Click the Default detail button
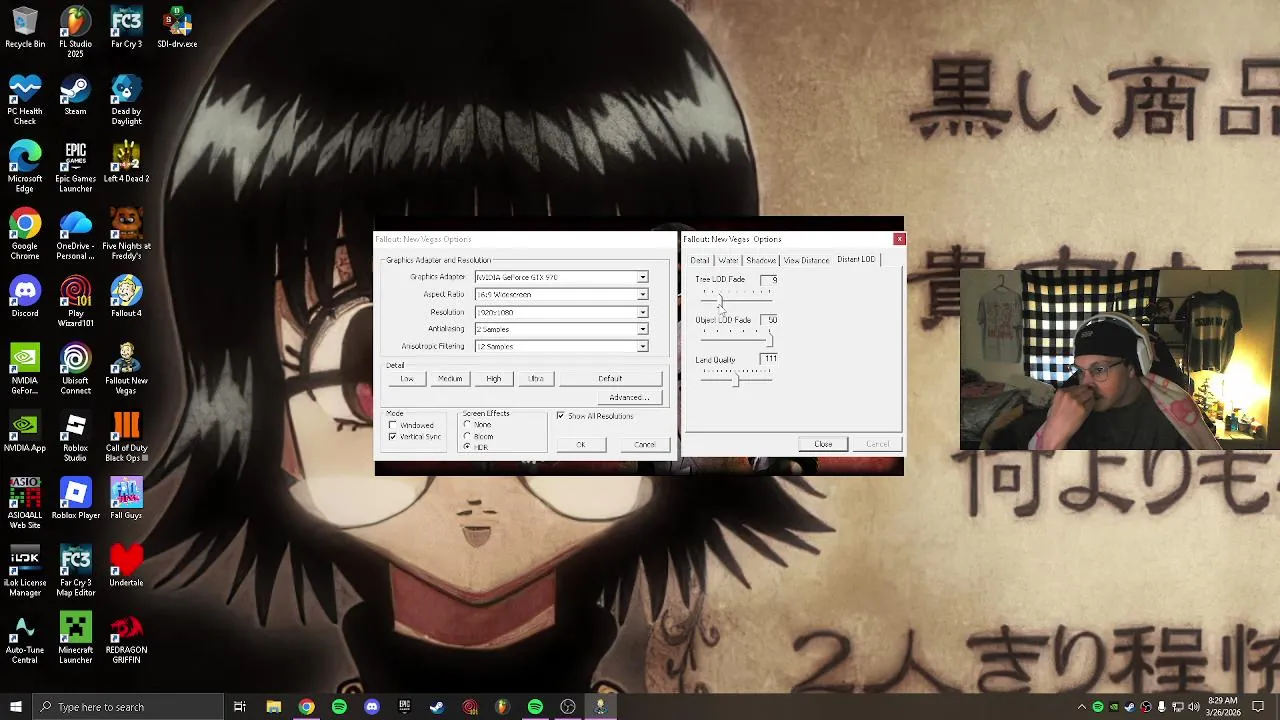 pyautogui.click(x=610, y=379)
